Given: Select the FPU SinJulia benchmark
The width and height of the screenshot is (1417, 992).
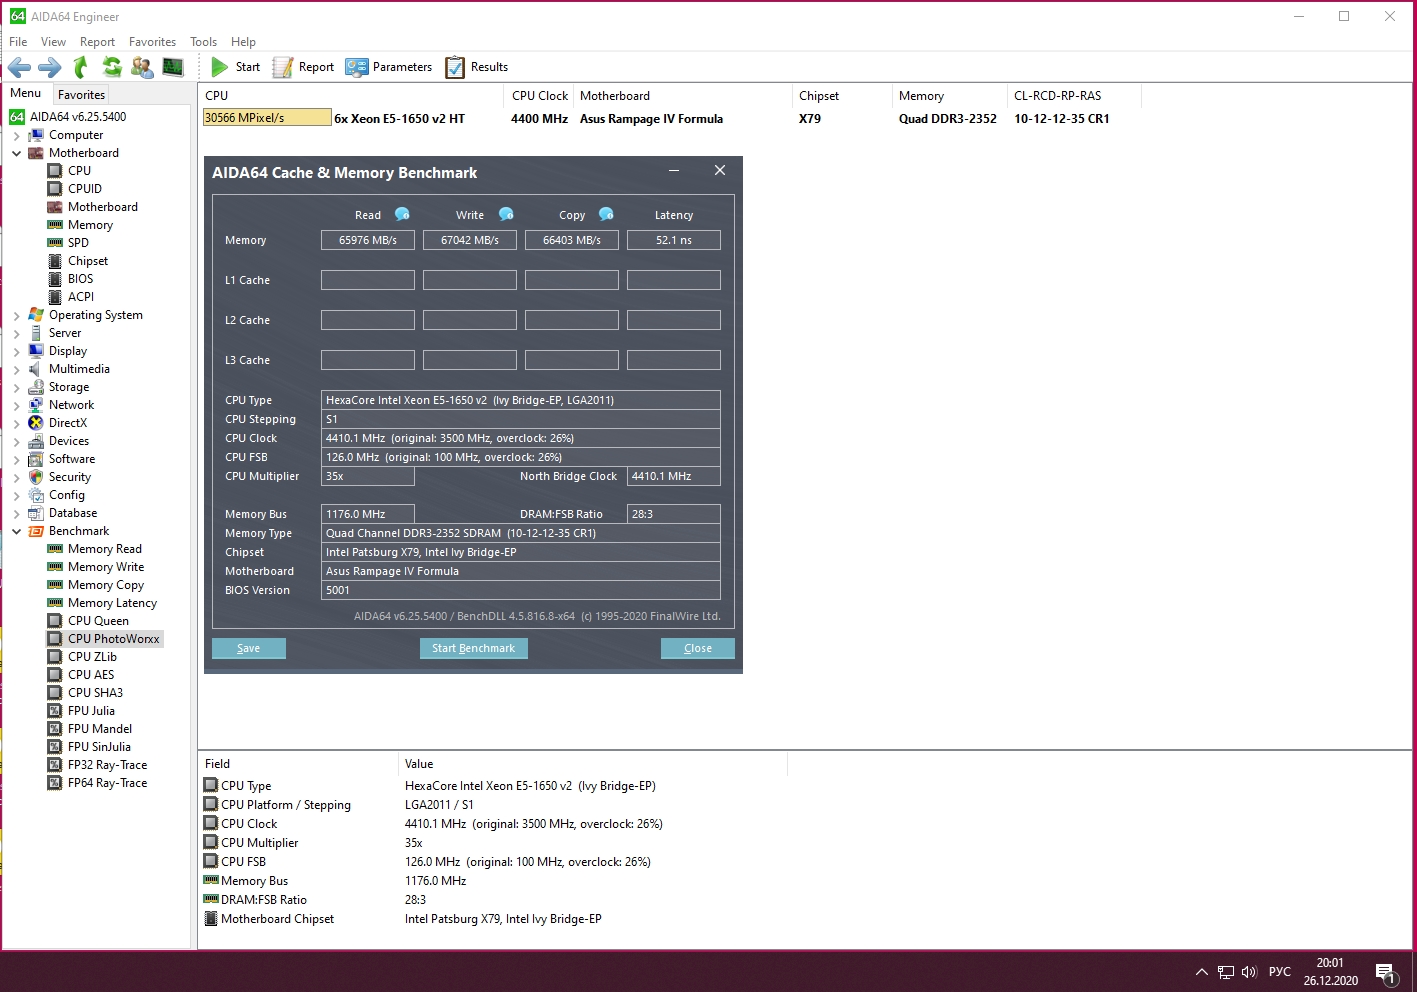Looking at the screenshot, I should coord(99,747).
